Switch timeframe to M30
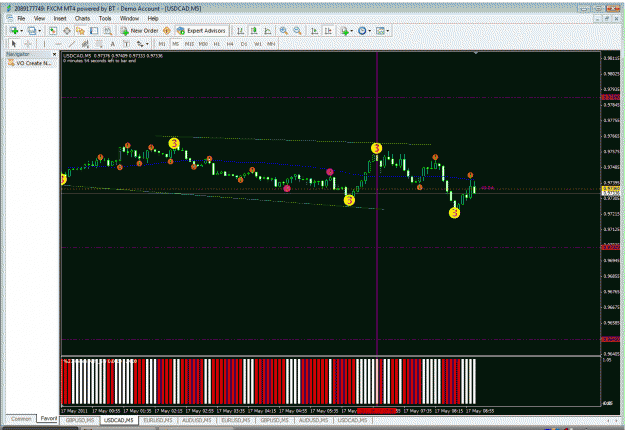Screen dimensions: 625x430 pos(203,44)
